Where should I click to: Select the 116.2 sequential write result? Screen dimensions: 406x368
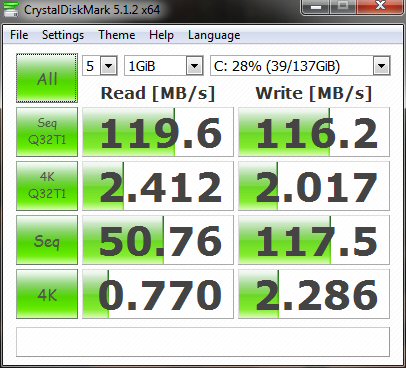[x=314, y=132]
